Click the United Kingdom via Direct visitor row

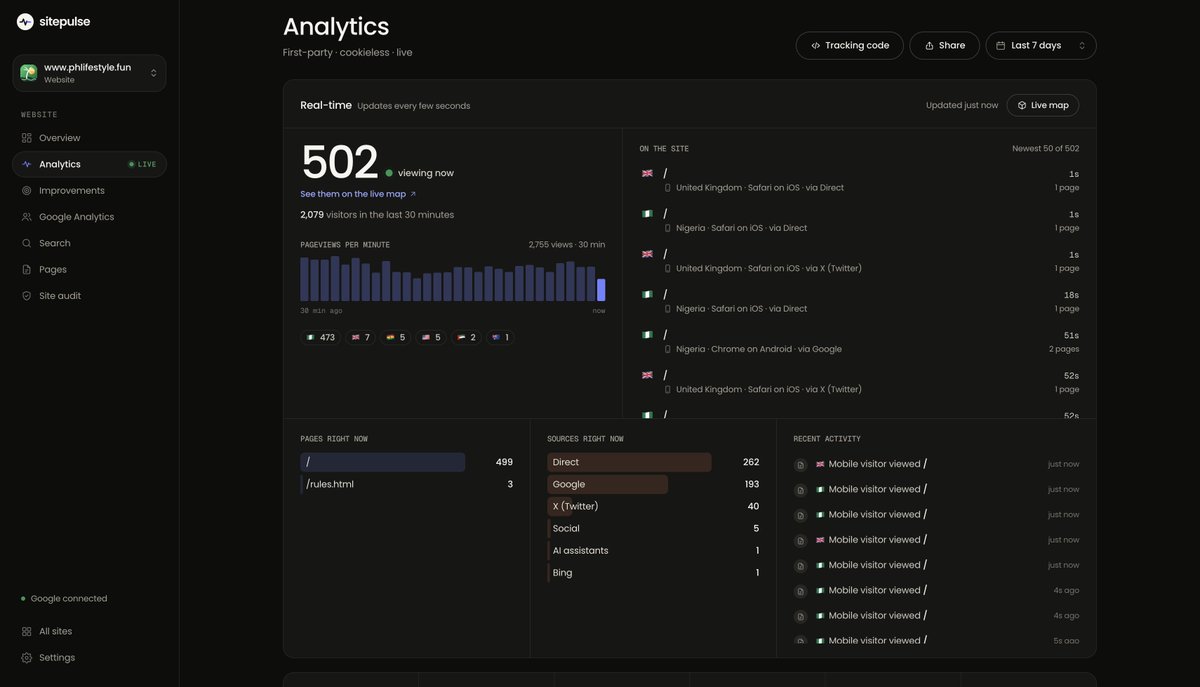[859, 180]
